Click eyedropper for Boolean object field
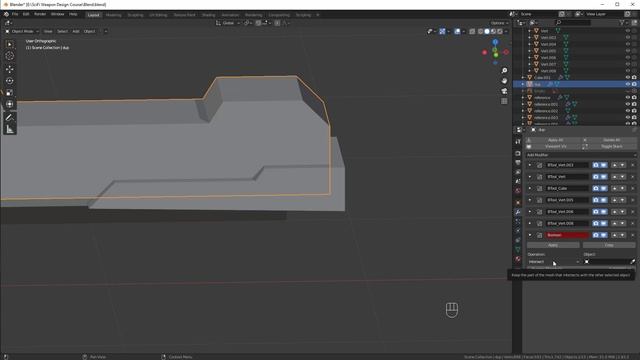Screen dimensions: 640x360 [x=632, y=262]
